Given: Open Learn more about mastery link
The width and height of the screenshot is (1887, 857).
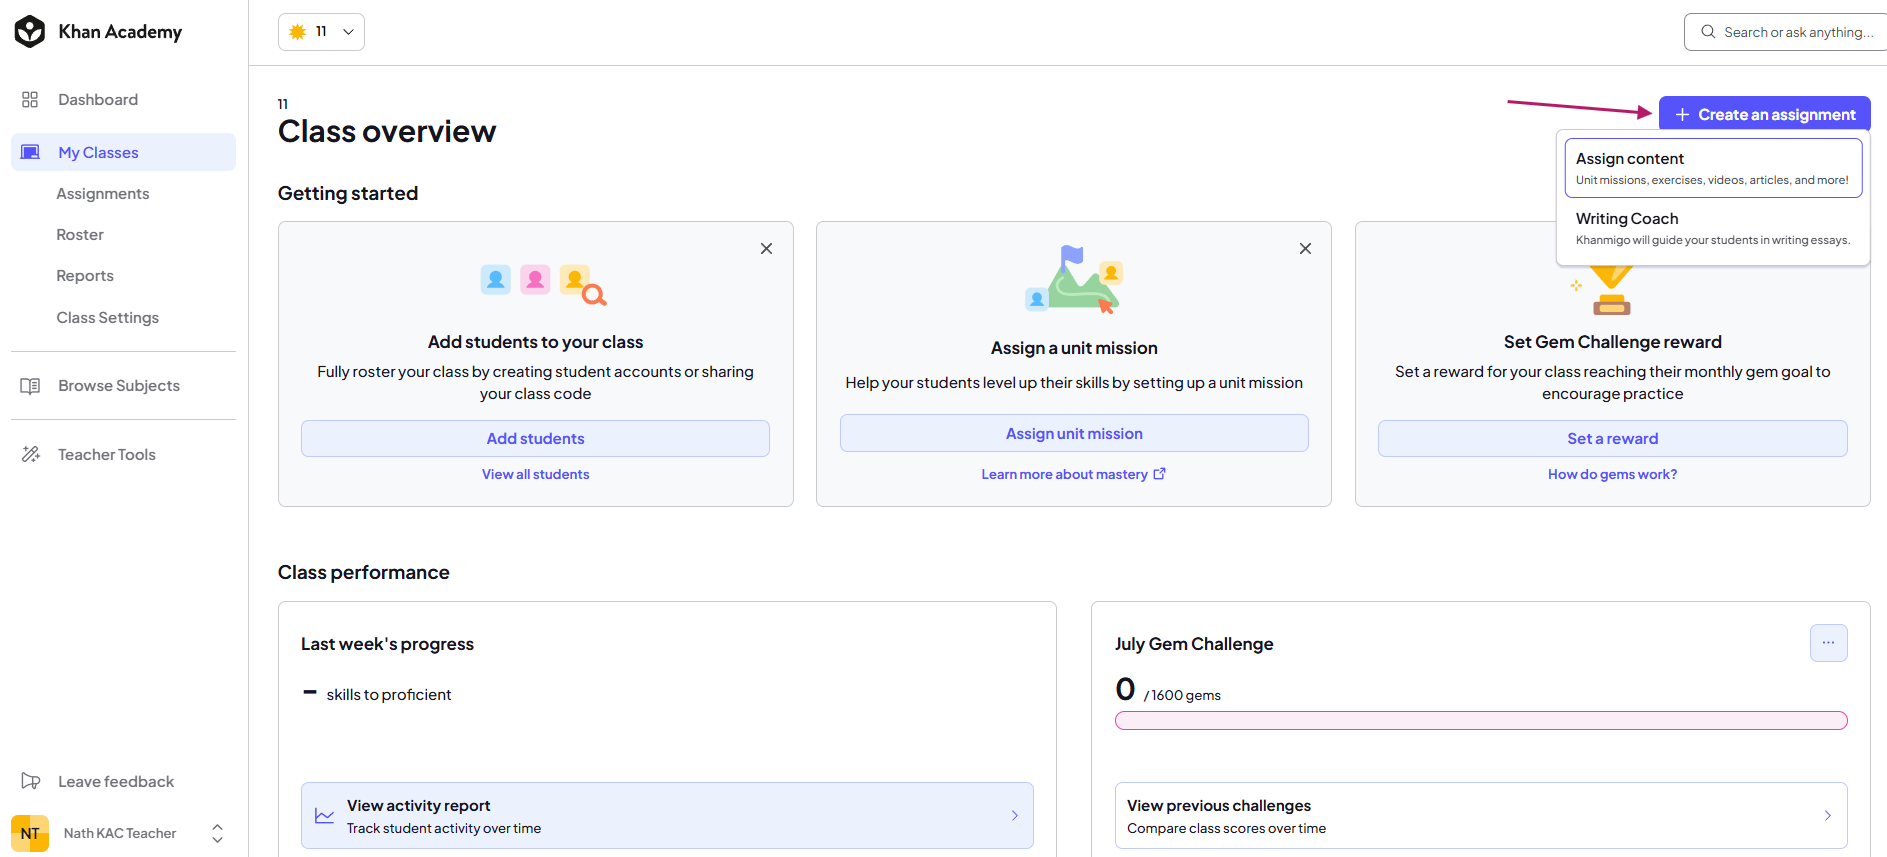Looking at the screenshot, I should (1073, 474).
